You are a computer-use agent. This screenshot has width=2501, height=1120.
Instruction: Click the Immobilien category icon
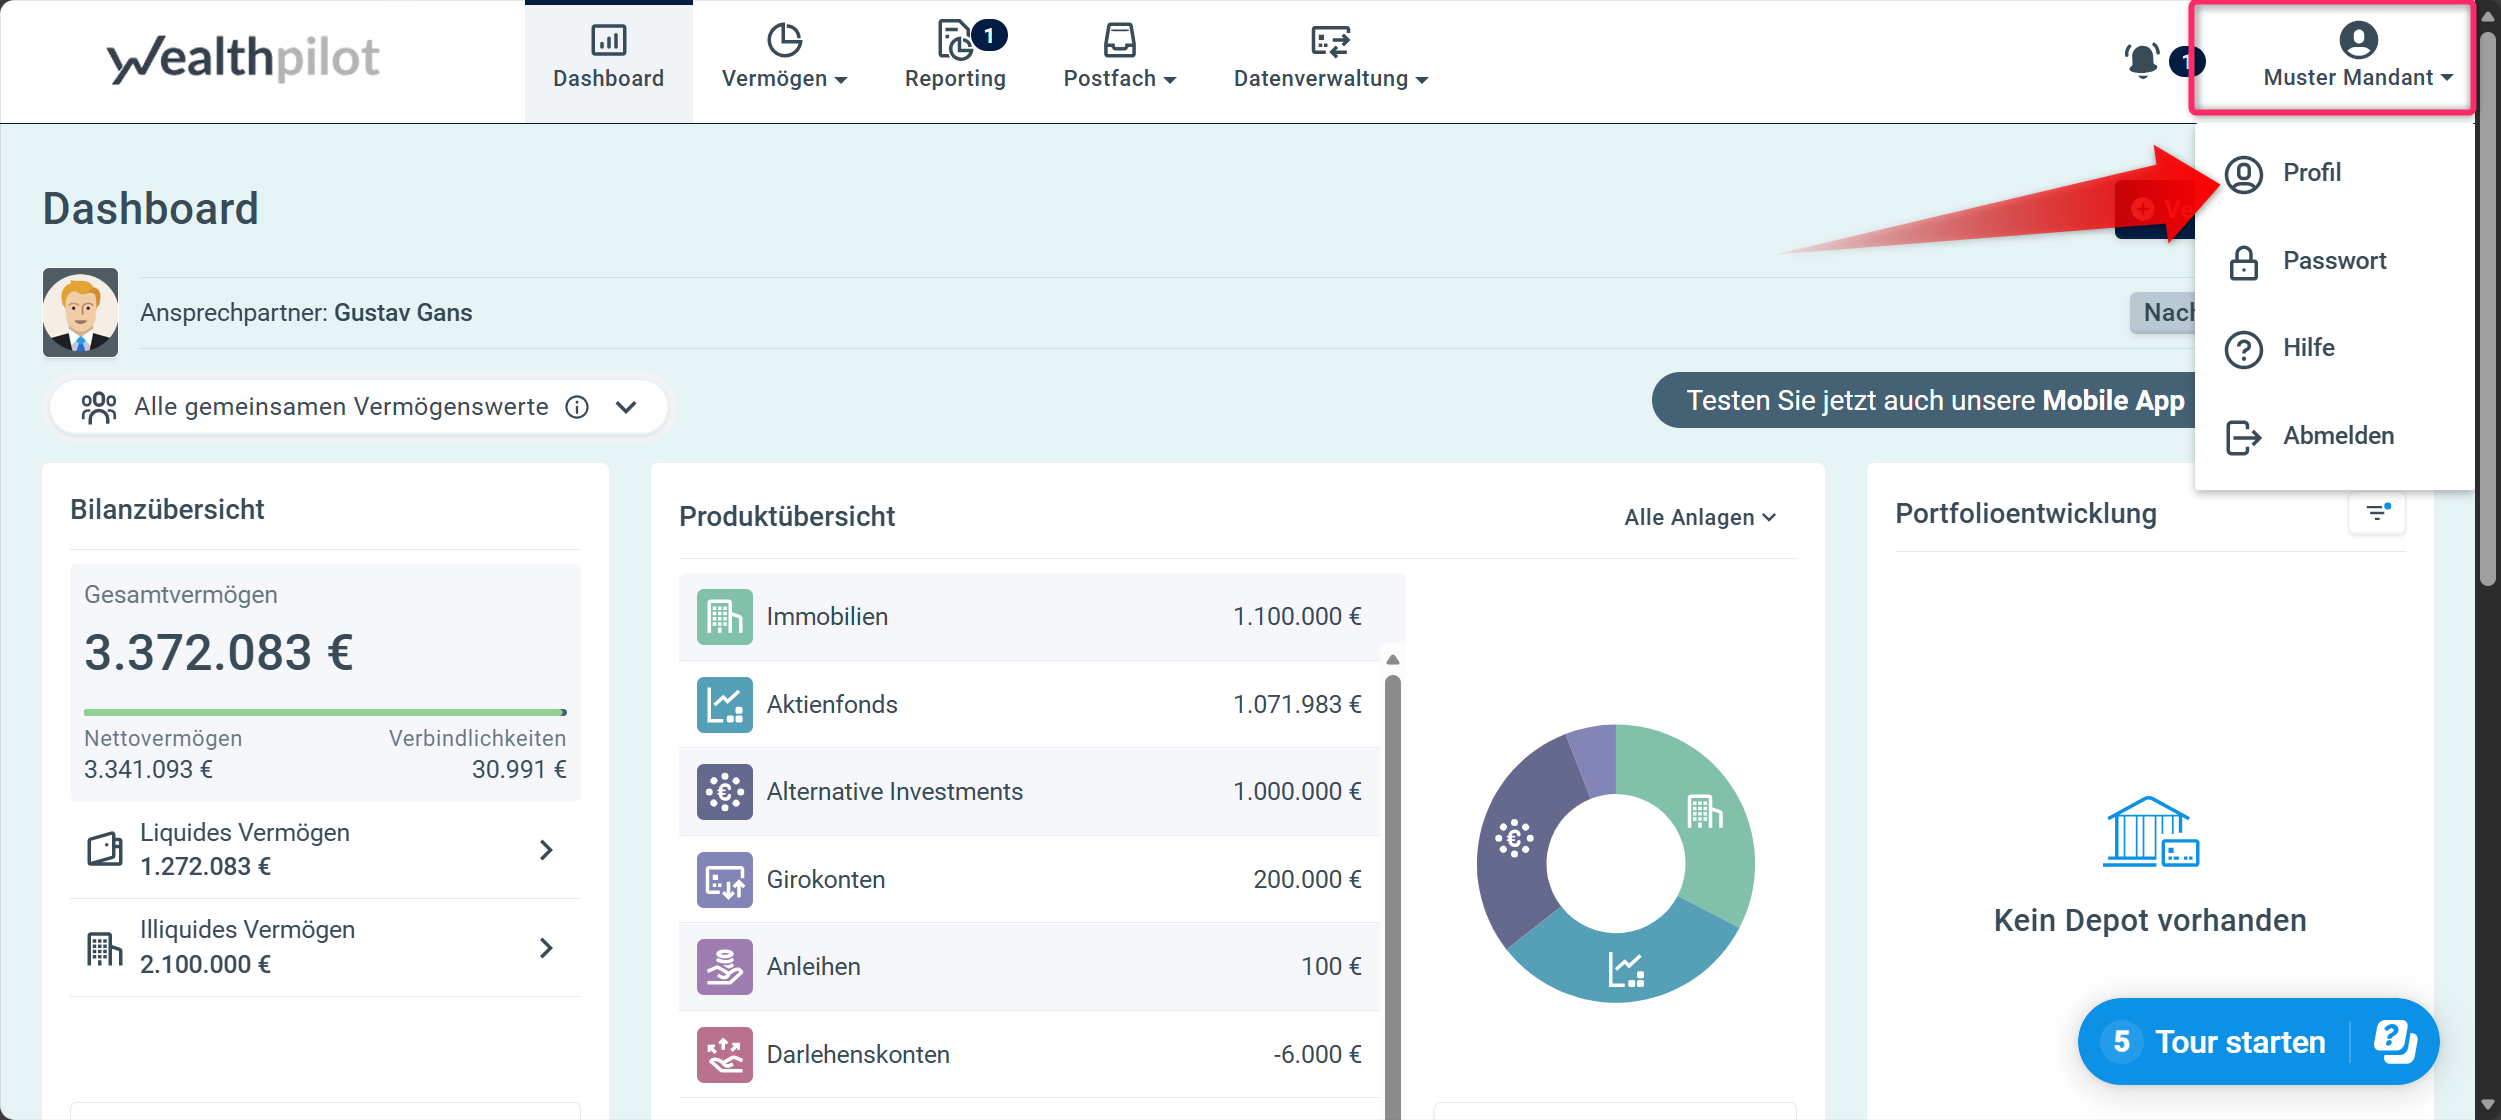click(x=724, y=617)
